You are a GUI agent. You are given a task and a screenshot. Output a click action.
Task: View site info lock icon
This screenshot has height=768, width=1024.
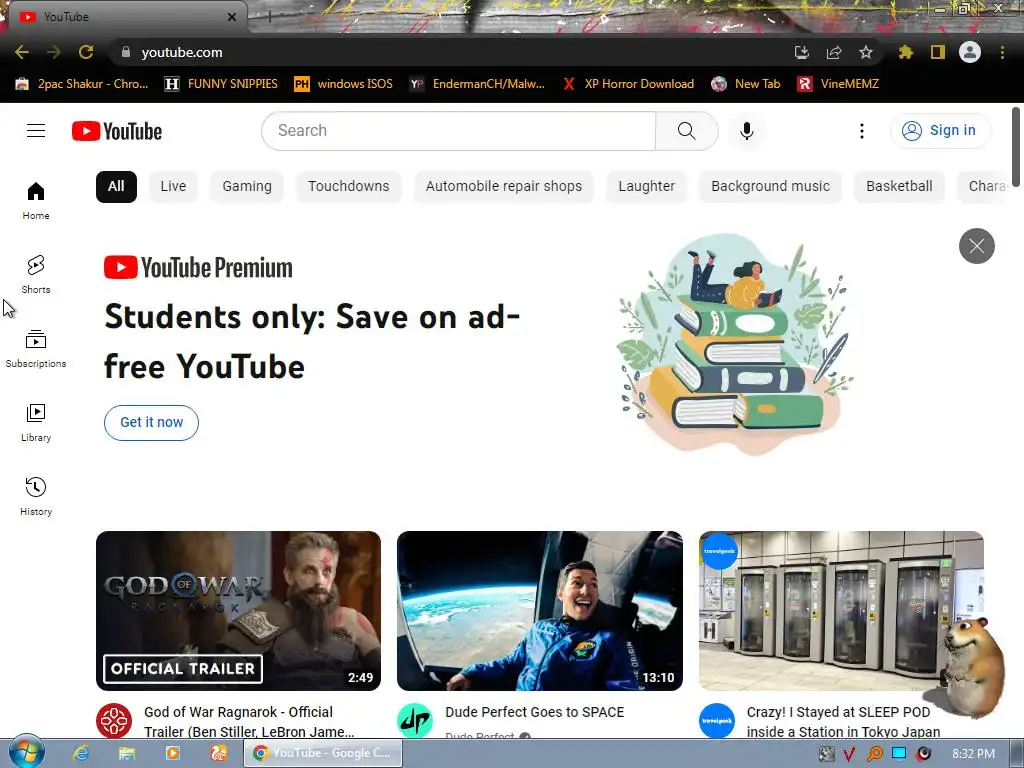coord(126,52)
